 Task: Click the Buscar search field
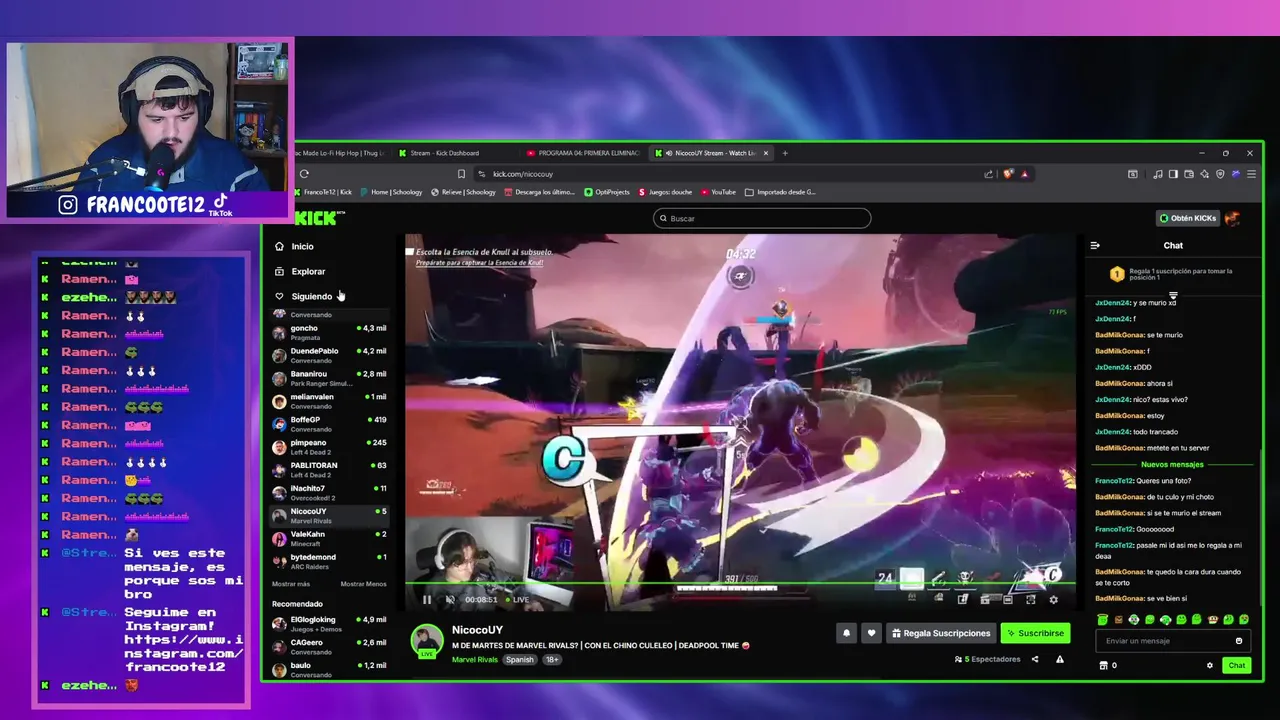pyautogui.click(x=762, y=218)
